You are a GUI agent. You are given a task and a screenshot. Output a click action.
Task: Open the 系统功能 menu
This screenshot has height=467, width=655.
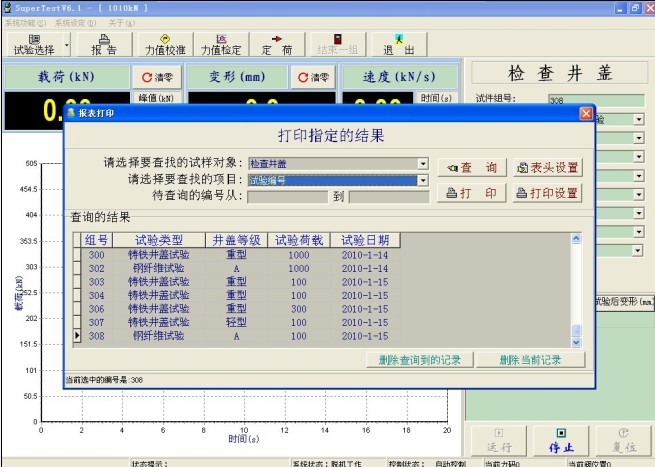pos(25,23)
